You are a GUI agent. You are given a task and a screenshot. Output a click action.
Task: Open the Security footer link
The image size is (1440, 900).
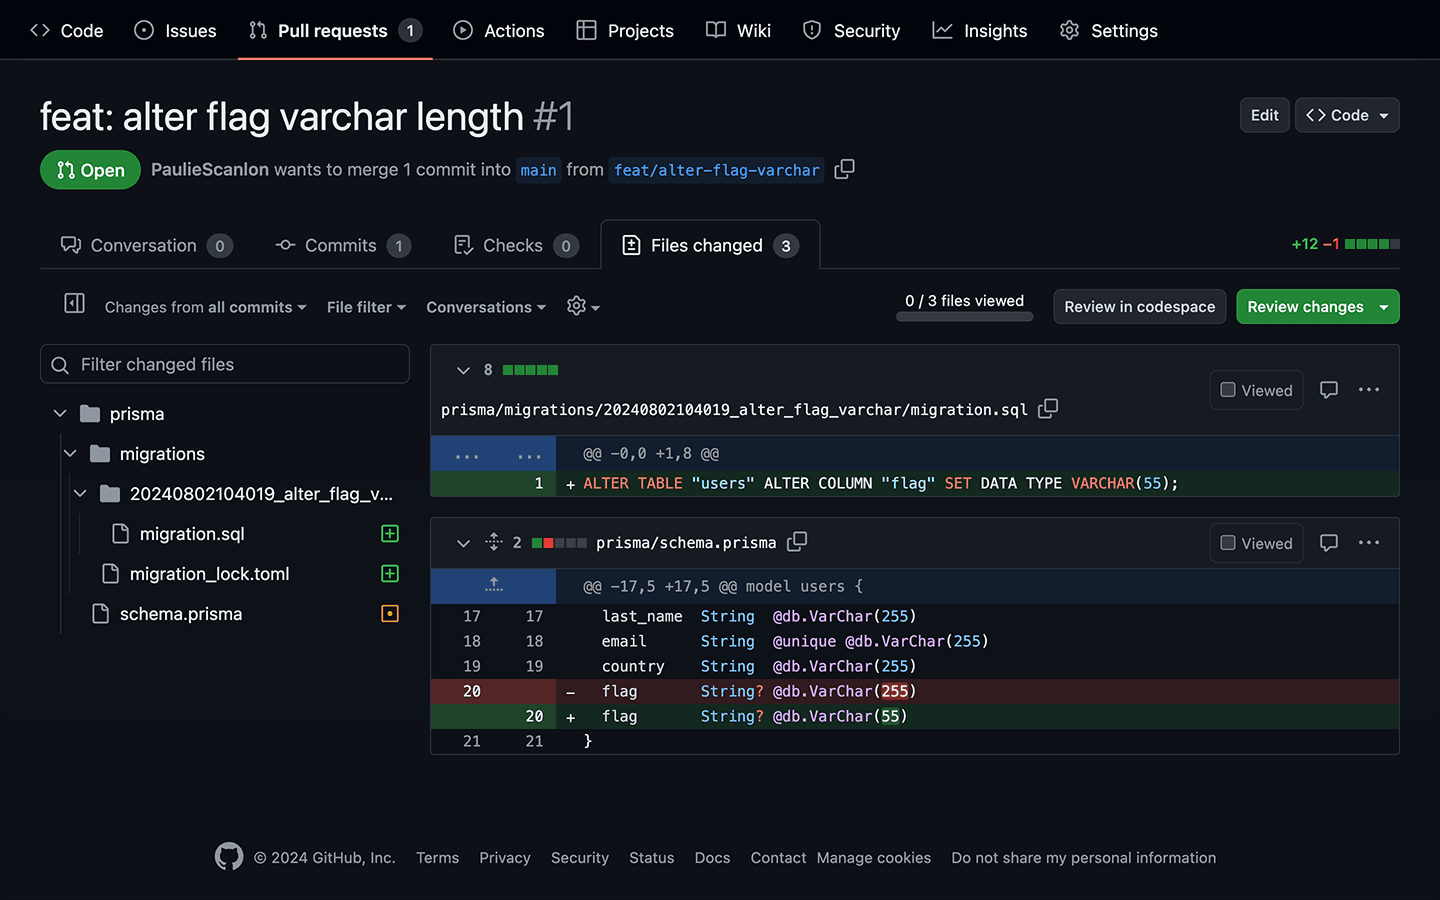[579, 858]
